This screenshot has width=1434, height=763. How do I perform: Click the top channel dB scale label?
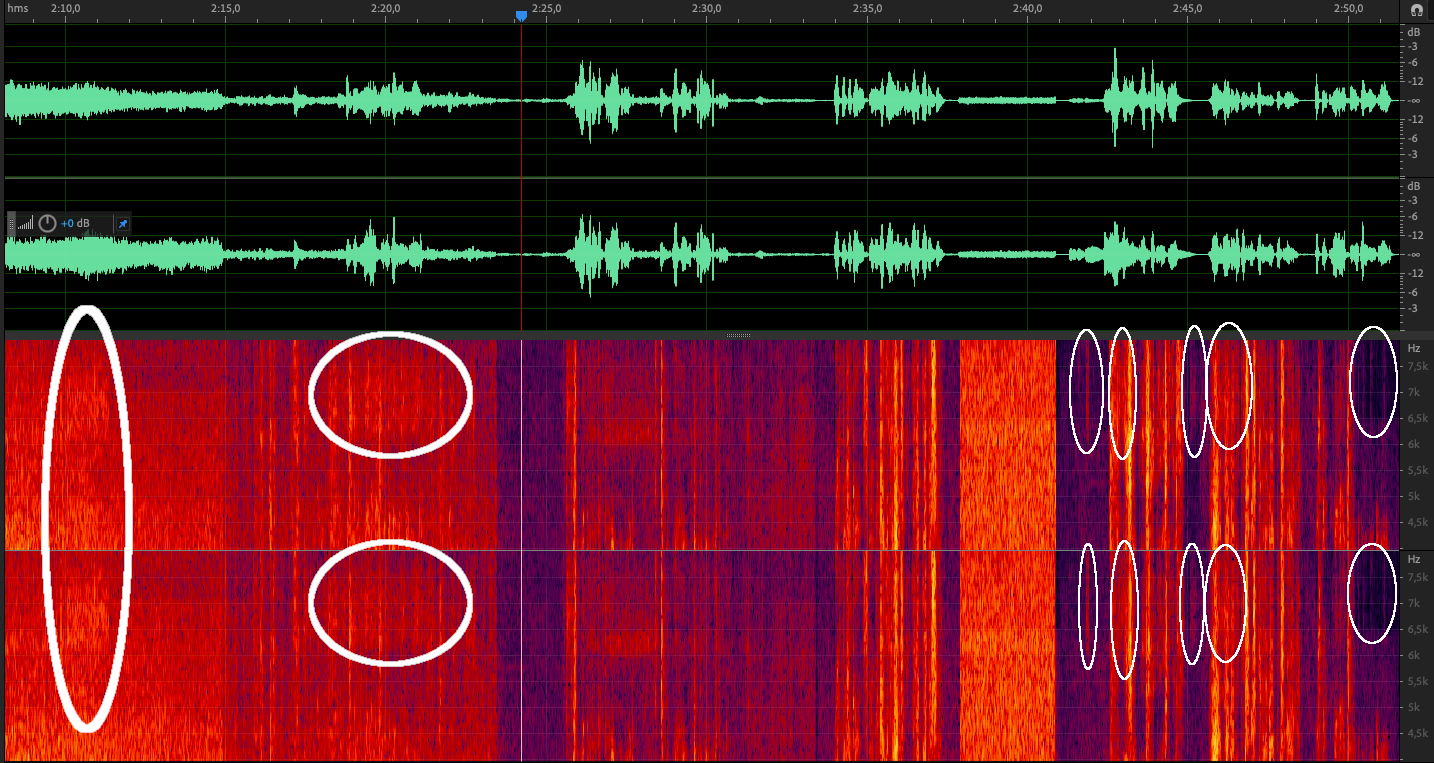click(x=1413, y=32)
